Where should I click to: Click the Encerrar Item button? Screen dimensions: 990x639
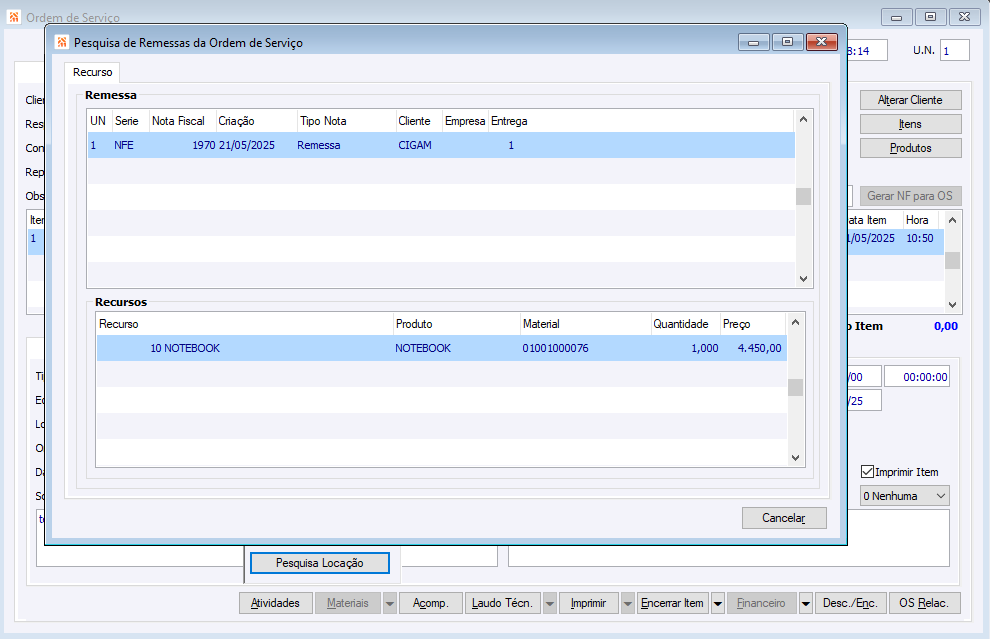(x=672, y=603)
